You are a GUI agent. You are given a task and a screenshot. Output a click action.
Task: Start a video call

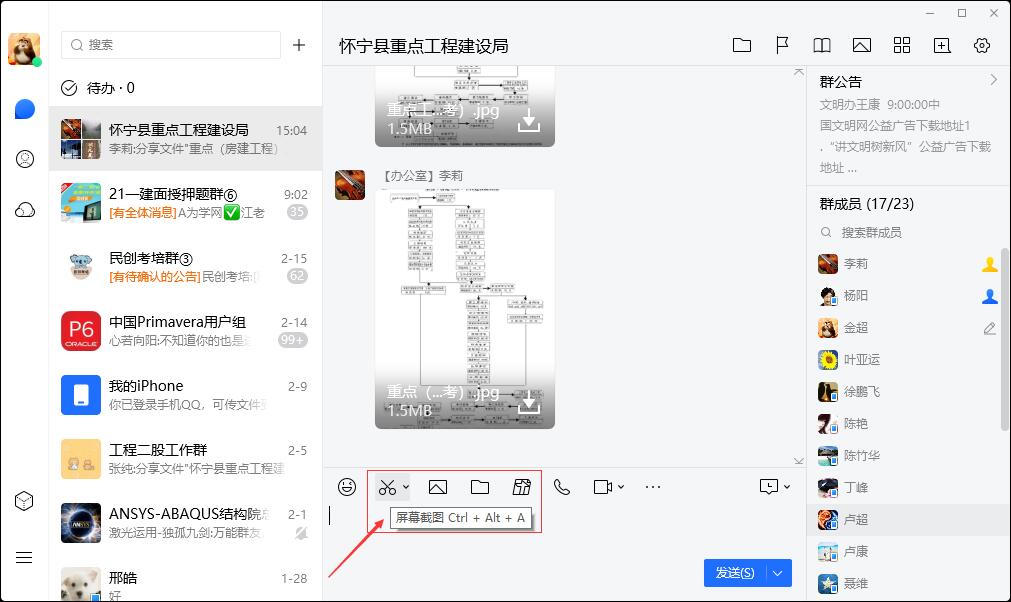(x=600, y=487)
